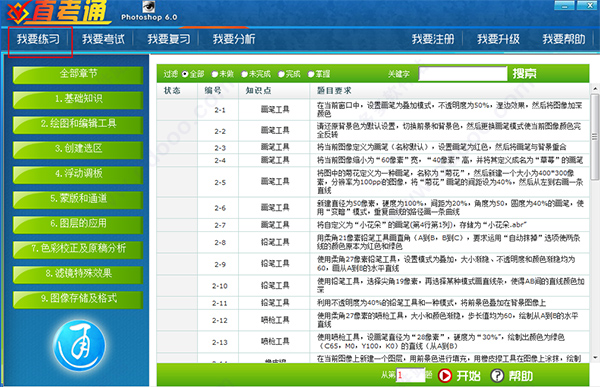Image resolution: width=600 pixels, height=387 pixels.
Task: Select question row 2-9
Action: coord(373,264)
